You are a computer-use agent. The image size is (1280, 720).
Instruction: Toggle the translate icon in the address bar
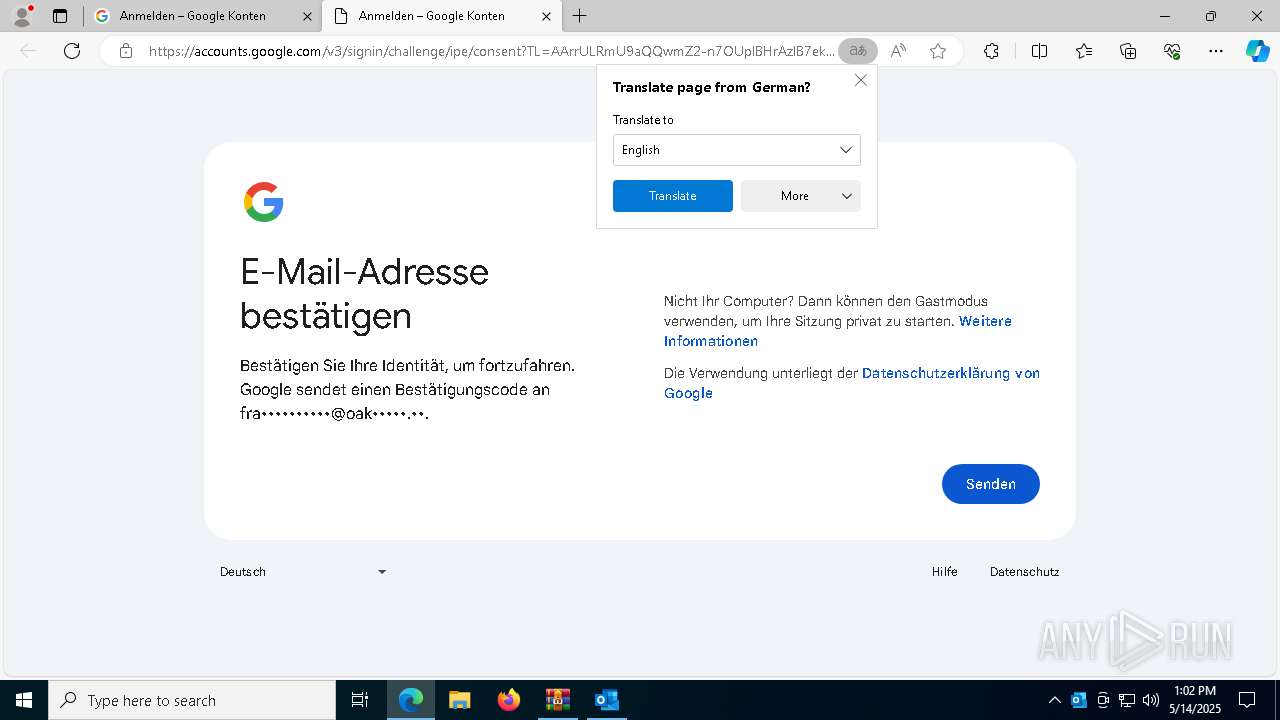click(857, 51)
